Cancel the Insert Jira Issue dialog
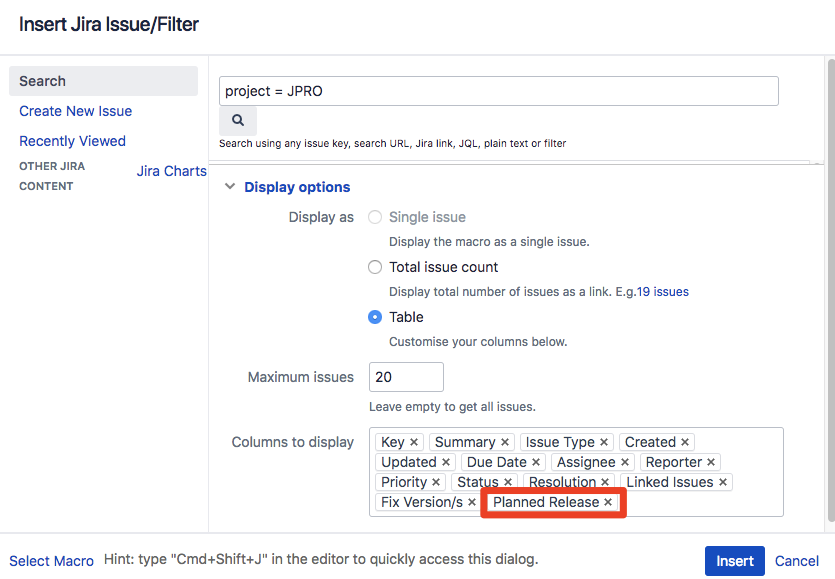 (x=797, y=561)
